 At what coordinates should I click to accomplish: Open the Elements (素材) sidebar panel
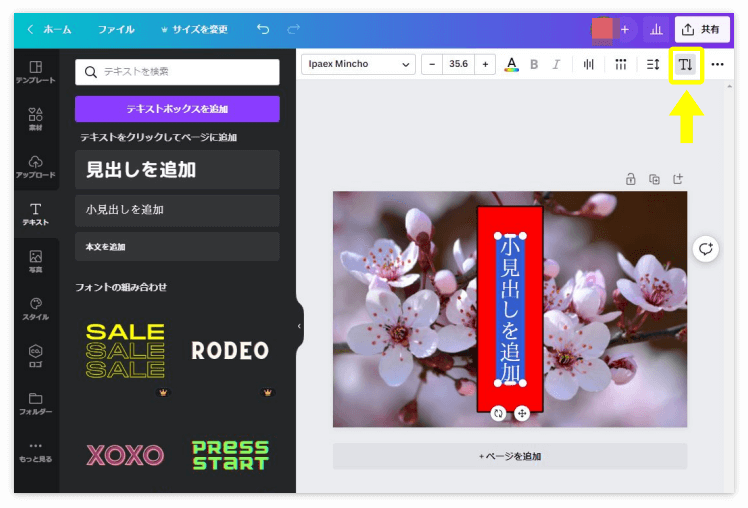tap(36, 119)
